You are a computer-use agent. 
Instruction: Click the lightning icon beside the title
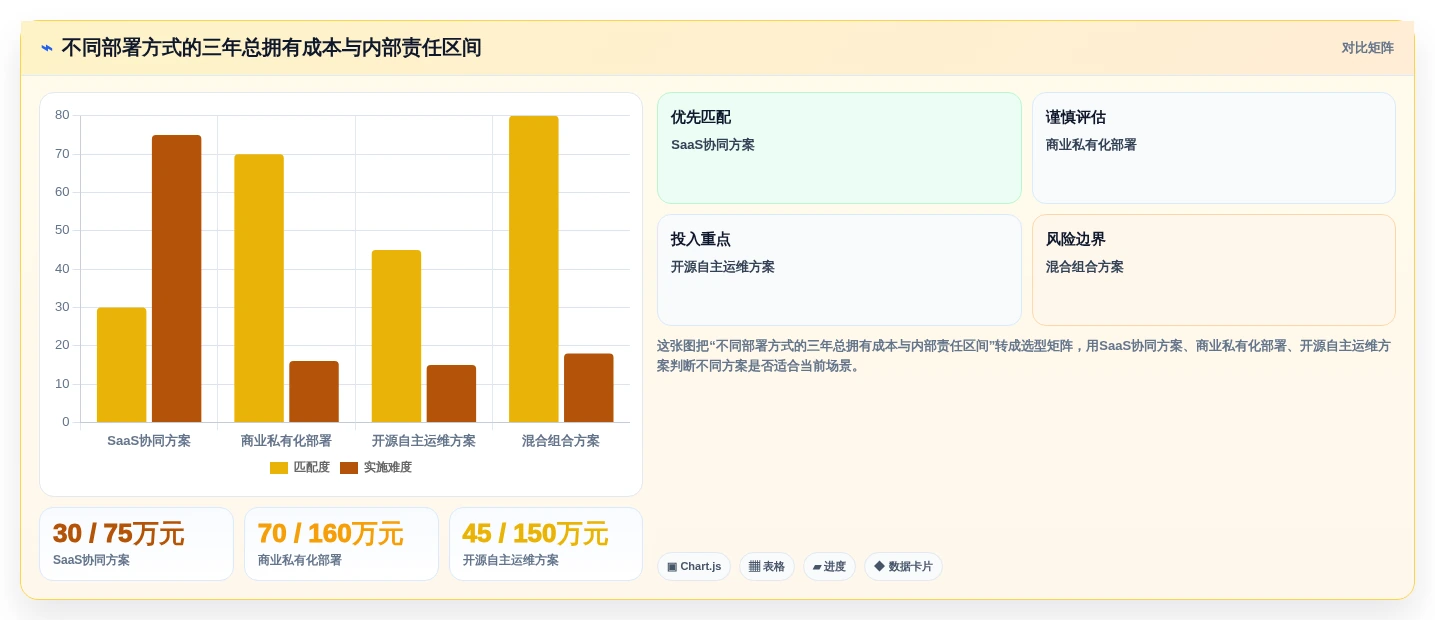(47, 48)
